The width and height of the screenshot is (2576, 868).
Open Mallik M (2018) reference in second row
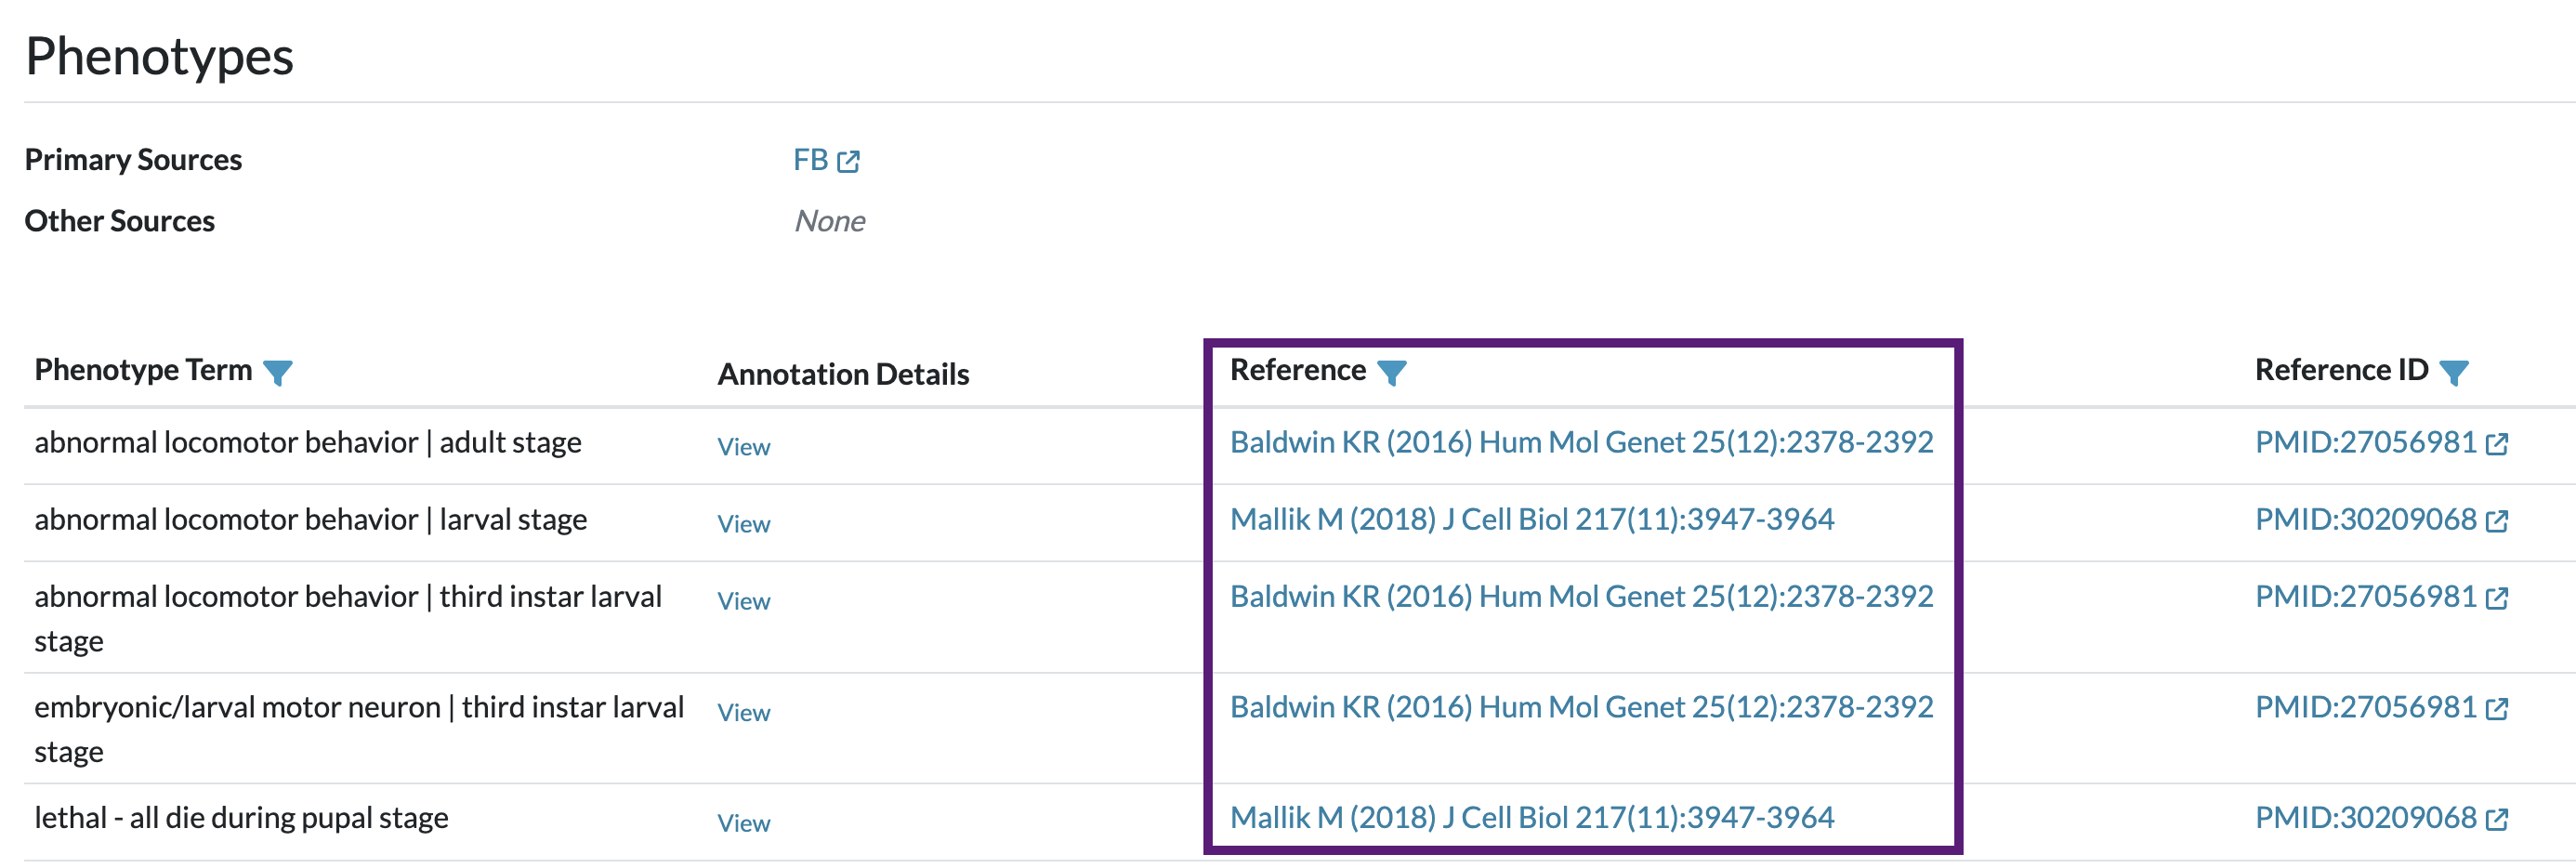click(1532, 519)
